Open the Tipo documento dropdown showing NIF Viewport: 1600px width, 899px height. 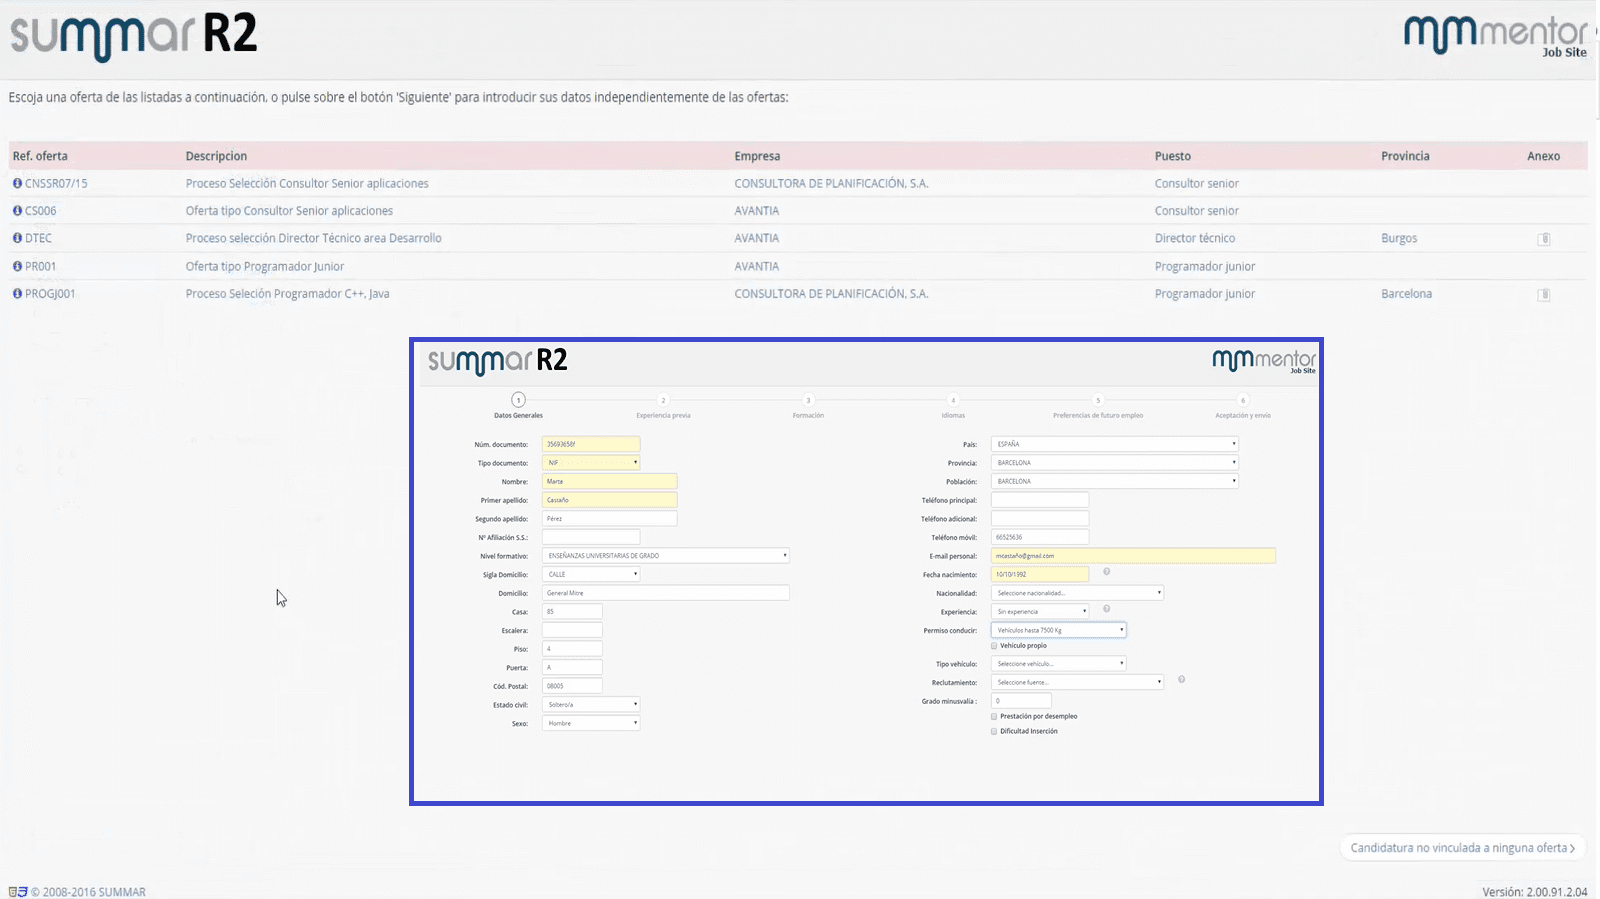pos(591,463)
